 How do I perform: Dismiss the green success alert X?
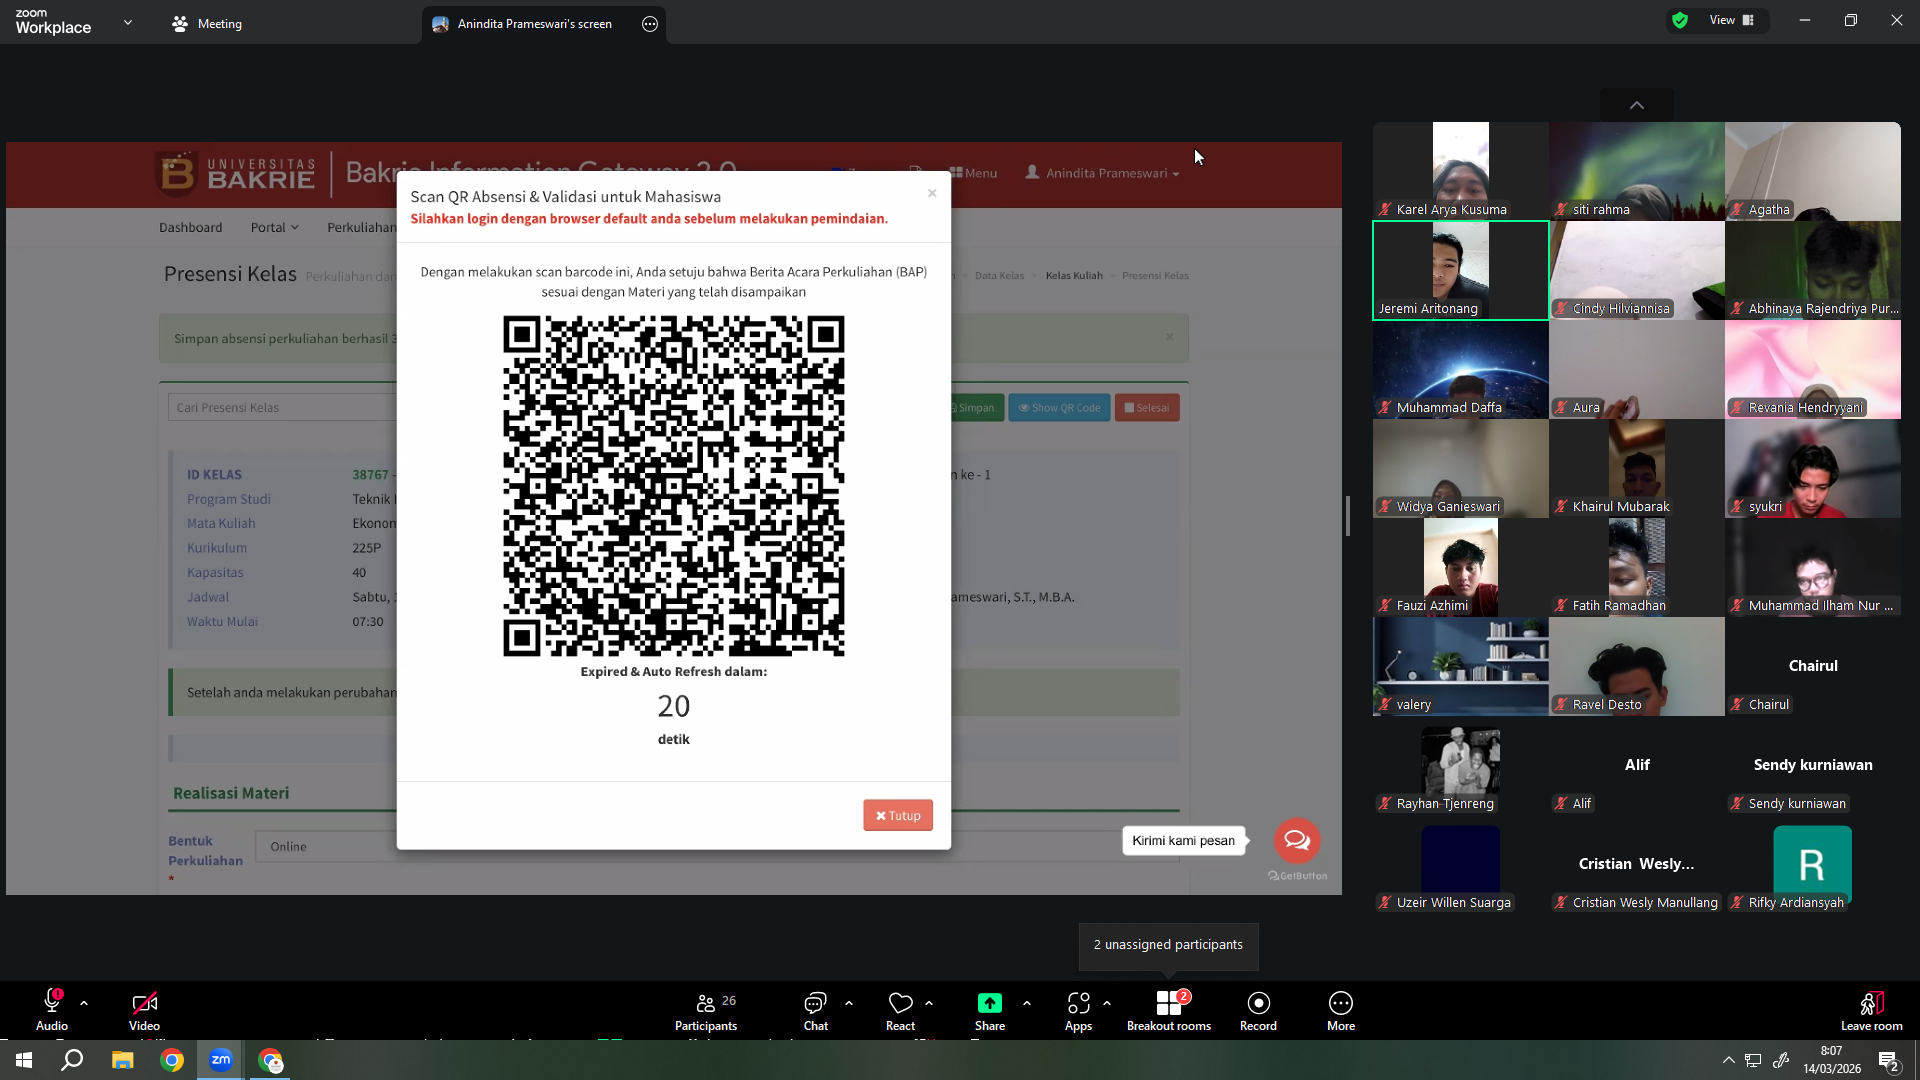pyautogui.click(x=1169, y=337)
